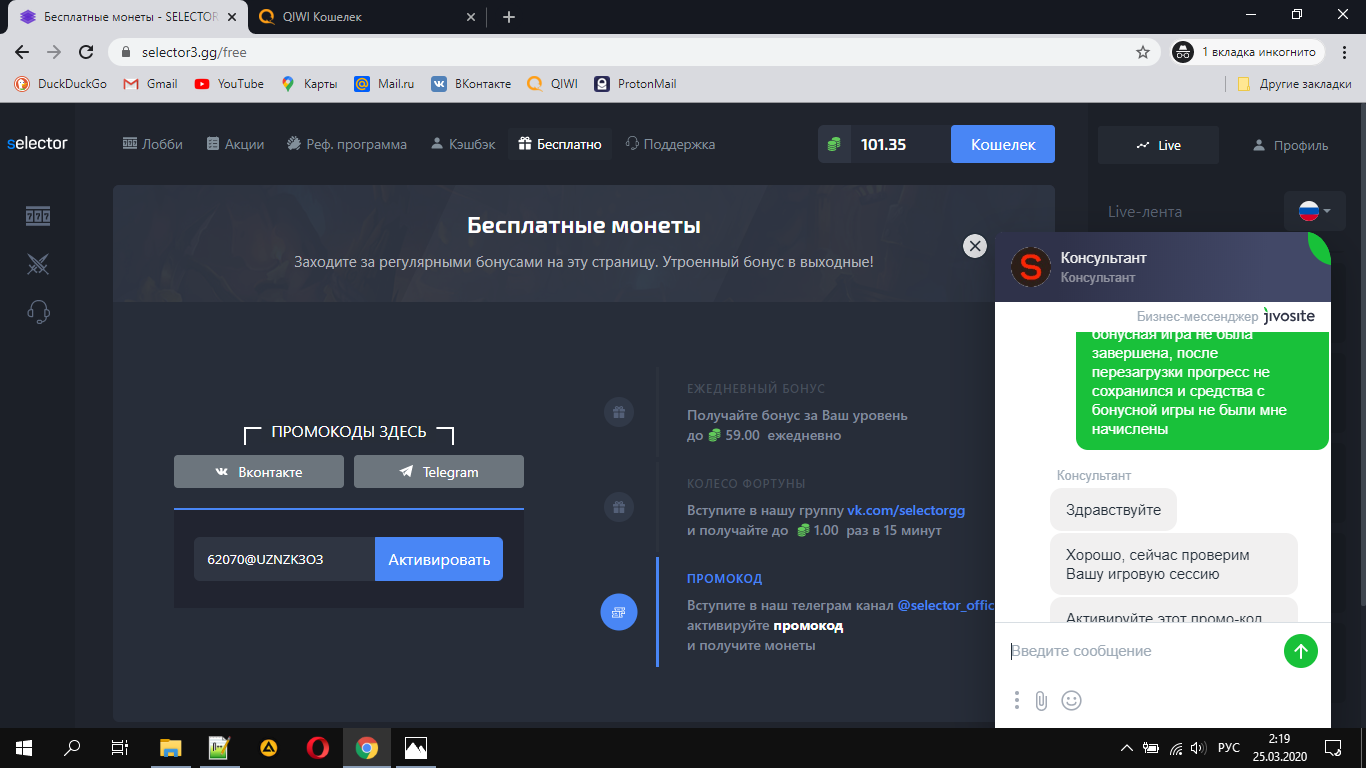Screen dimensions: 1366x768
Task: Click the balance value 101.35
Action: point(884,145)
